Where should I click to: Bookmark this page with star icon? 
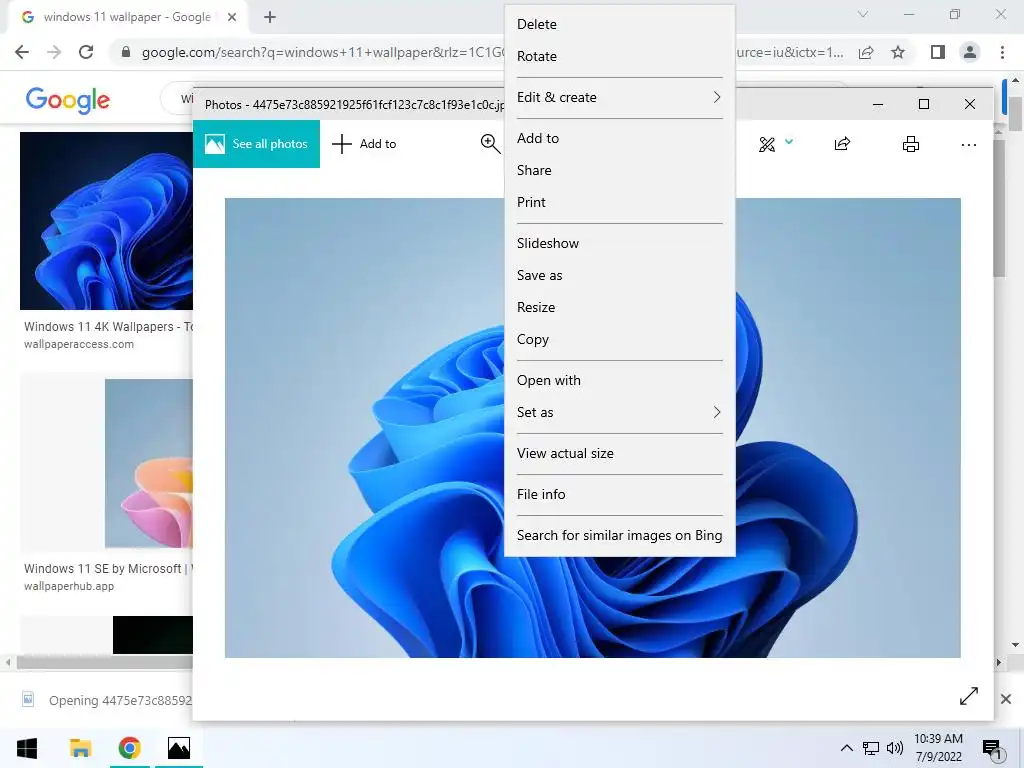[x=898, y=52]
